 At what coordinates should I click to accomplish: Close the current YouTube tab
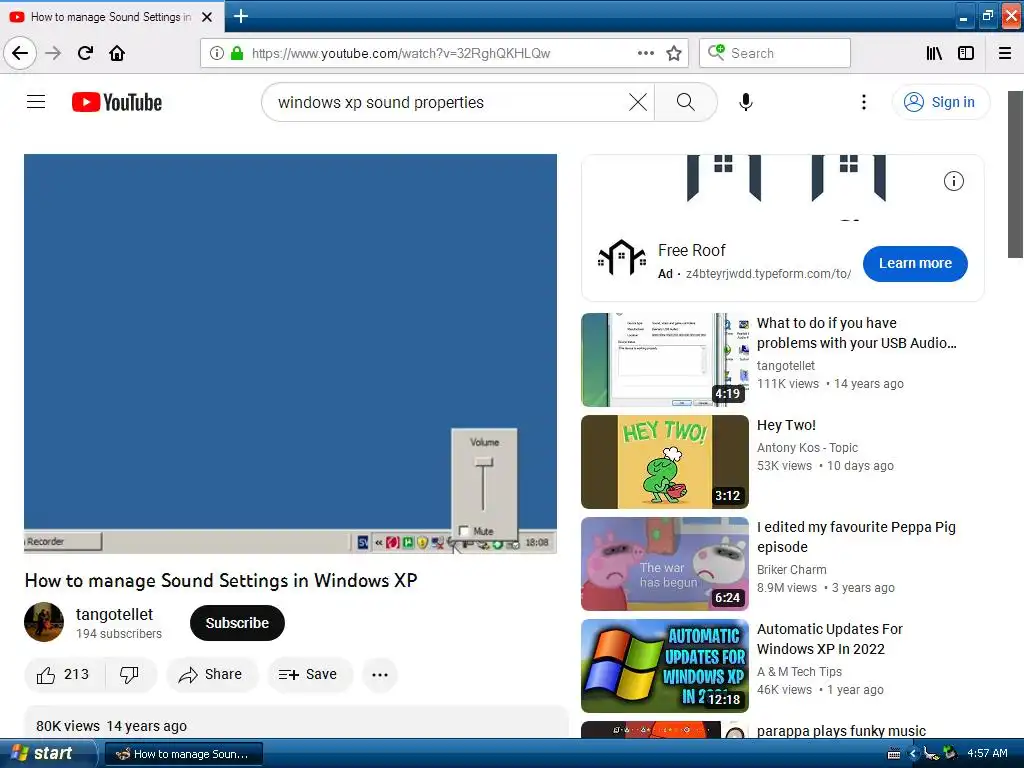tap(207, 17)
